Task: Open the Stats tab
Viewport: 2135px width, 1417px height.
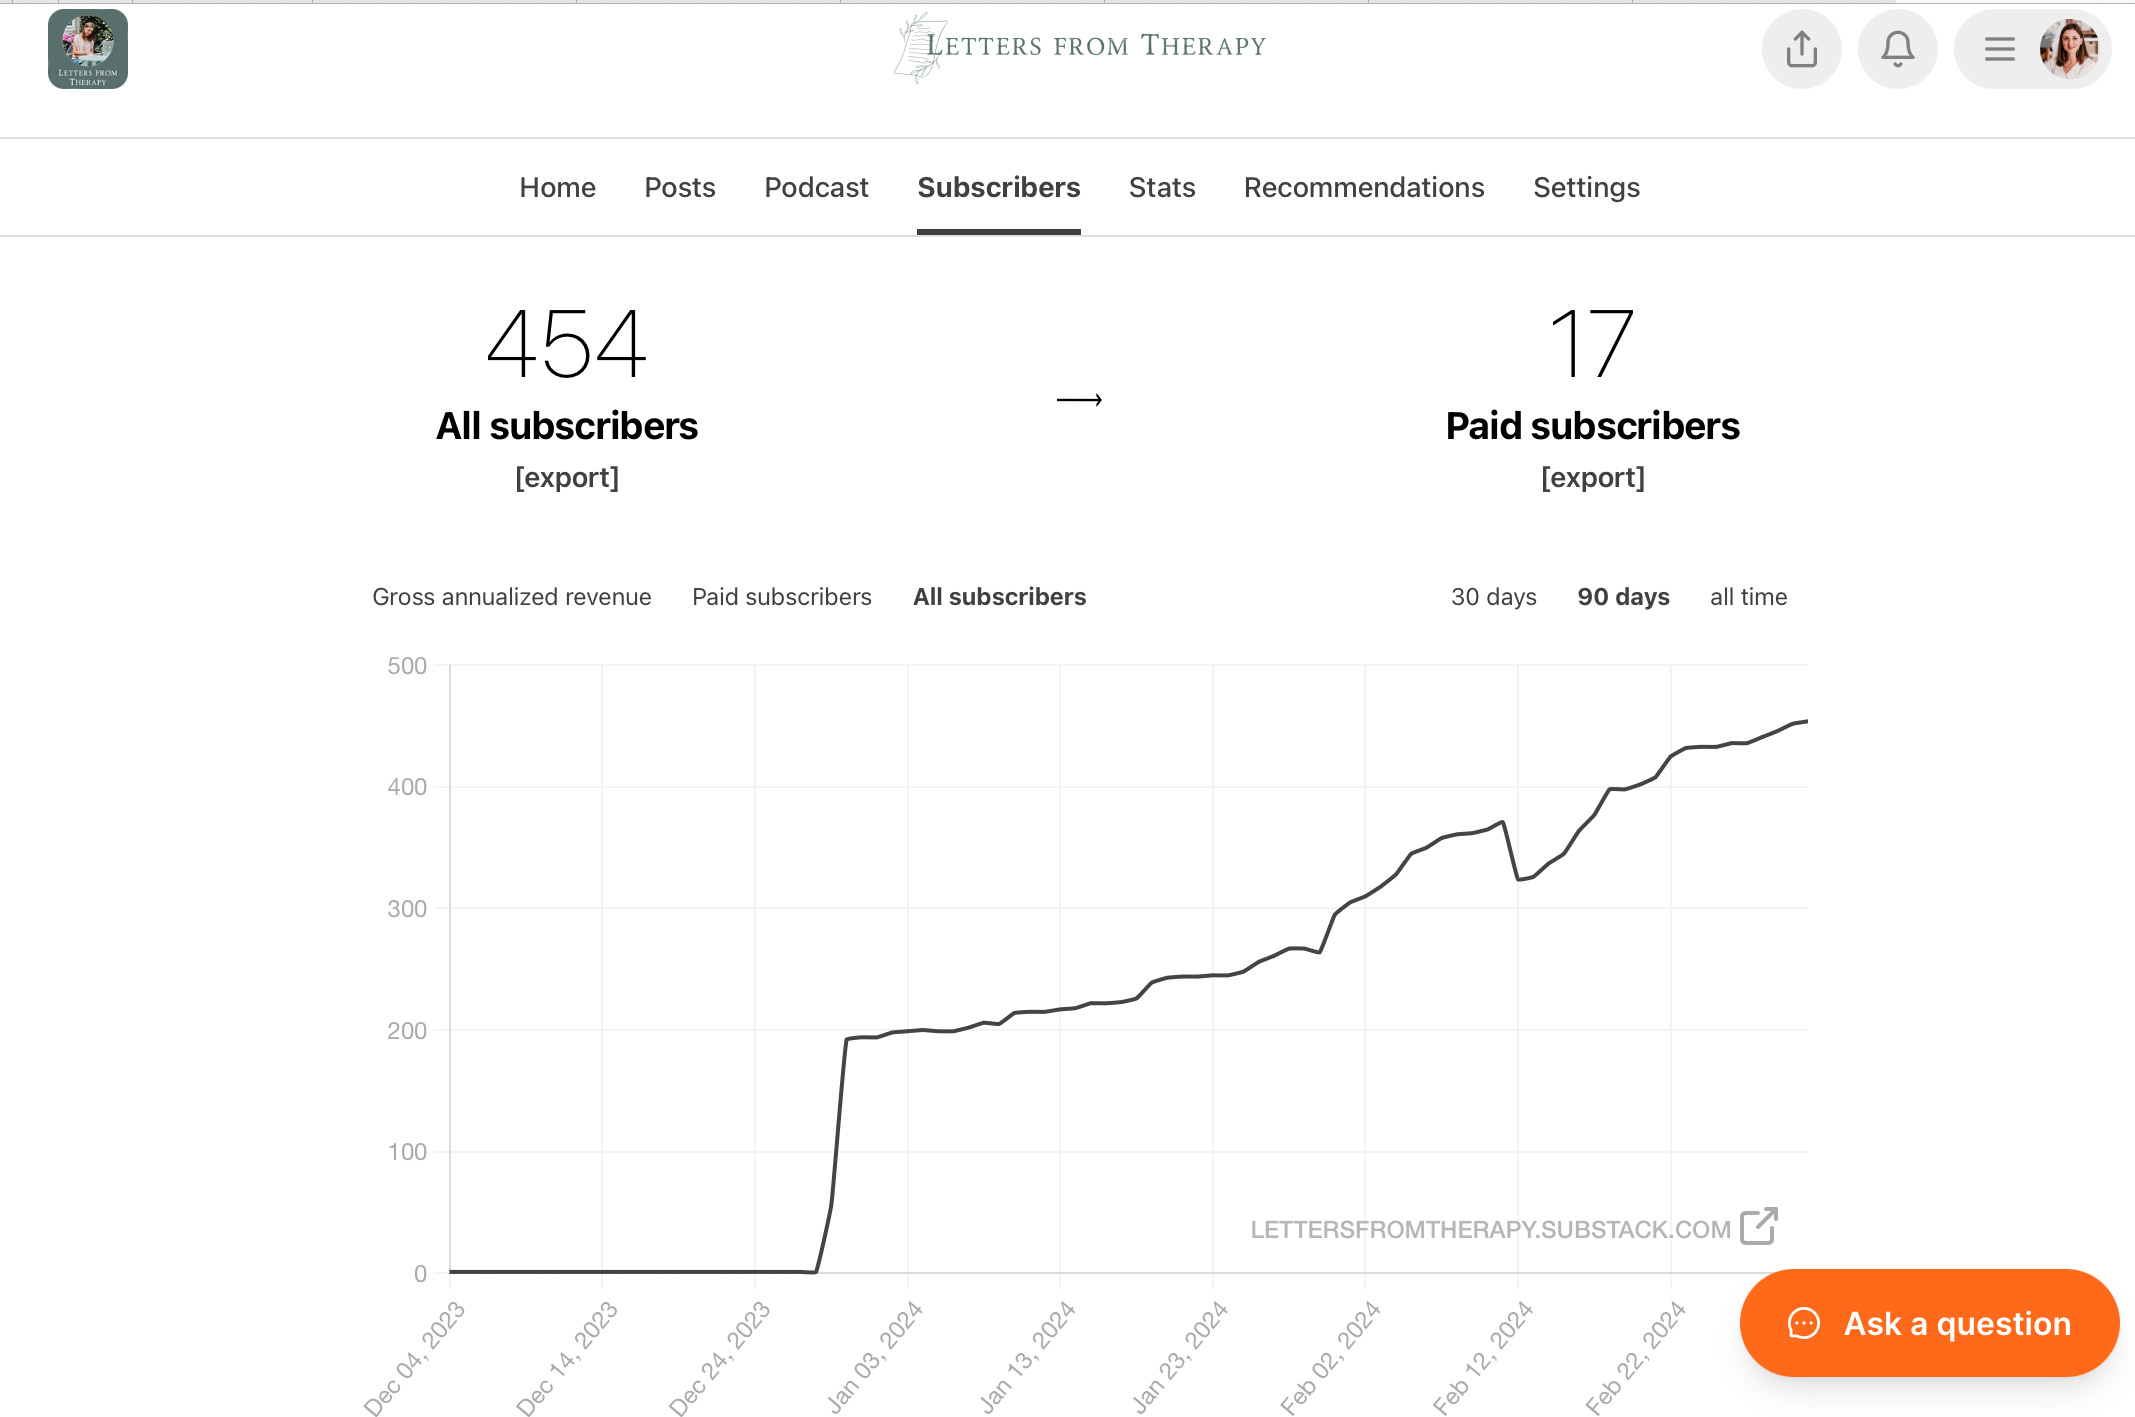Action: click(1161, 188)
